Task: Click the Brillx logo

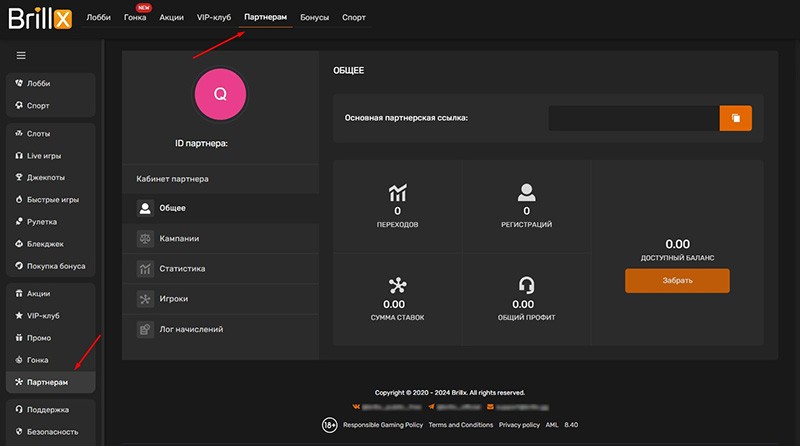Action: click(x=38, y=18)
